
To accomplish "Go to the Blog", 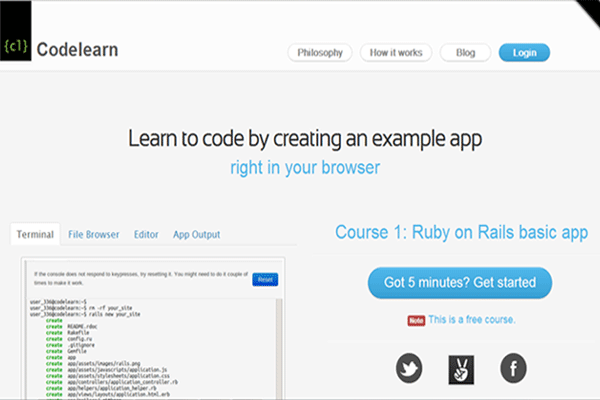I will click(465, 53).
